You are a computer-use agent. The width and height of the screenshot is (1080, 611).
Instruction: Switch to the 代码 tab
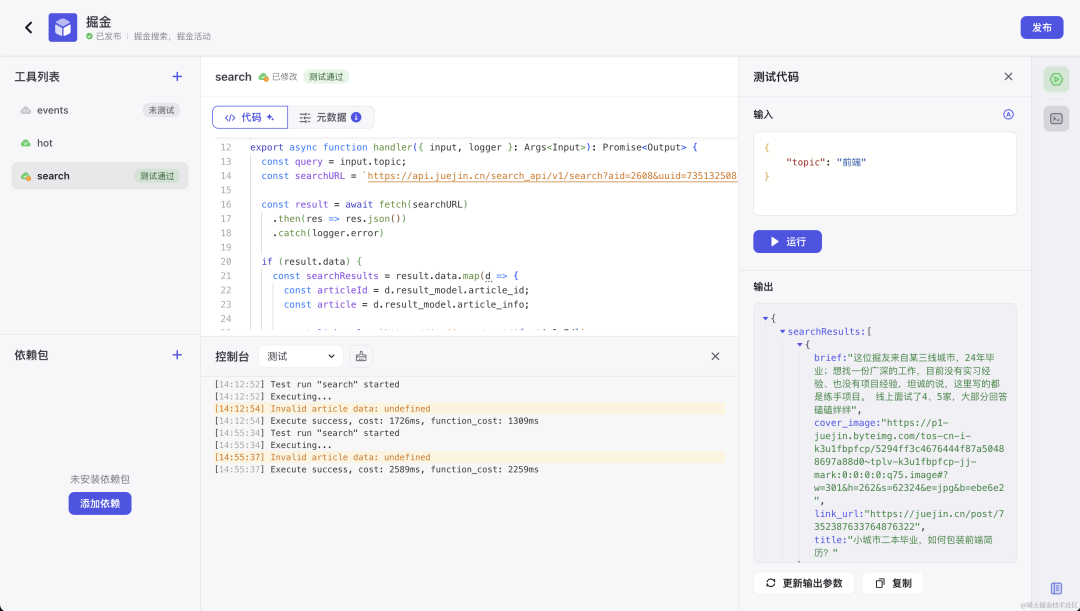click(249, 118)
